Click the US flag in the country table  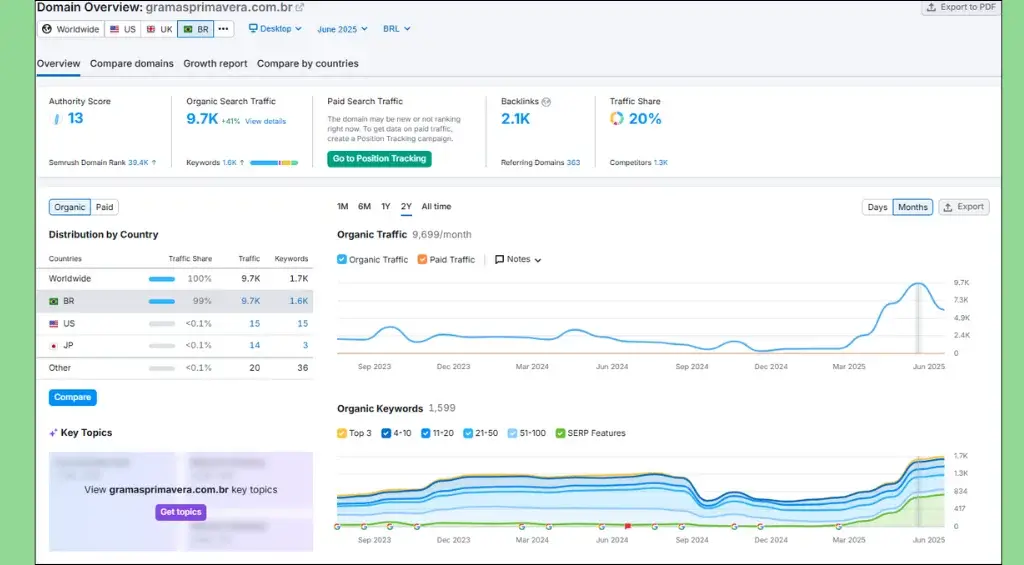(x=54, y=324)
